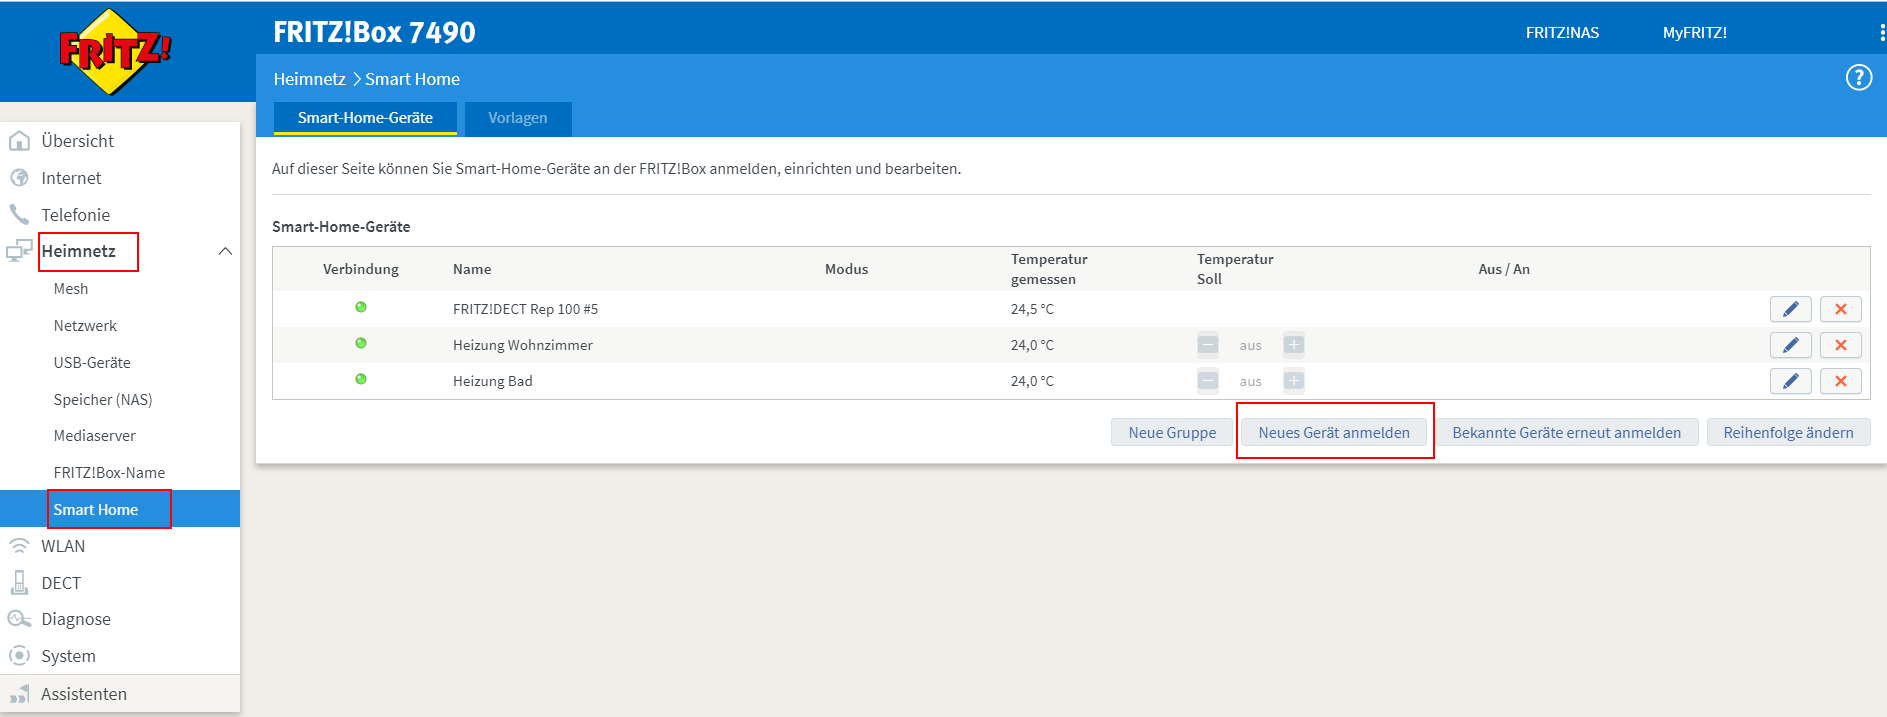
Task: Open the FRITZ!Box-Name submenu item
Action: coord(110,473)
